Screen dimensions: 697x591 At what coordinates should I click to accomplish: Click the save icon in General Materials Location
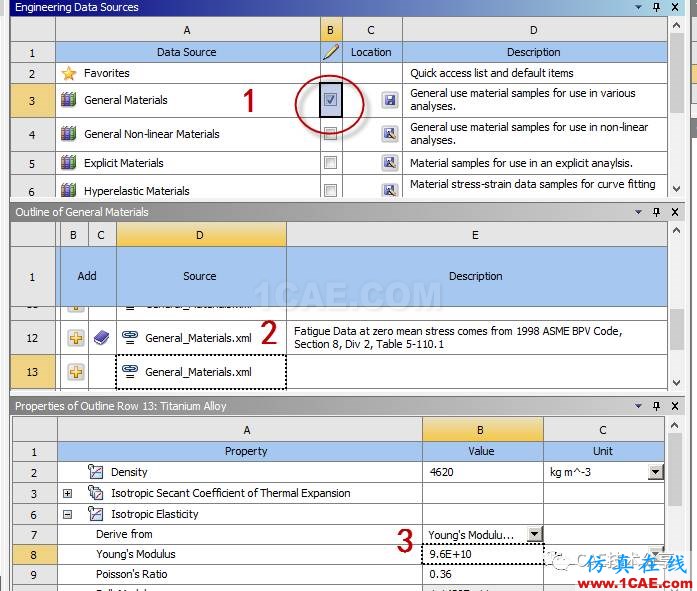pyautogui.click(x=389, y=100)
